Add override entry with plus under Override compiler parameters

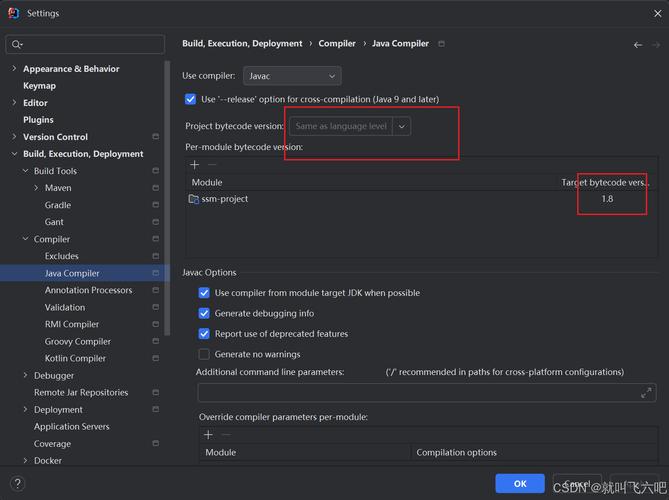click(x=208, y=435)
